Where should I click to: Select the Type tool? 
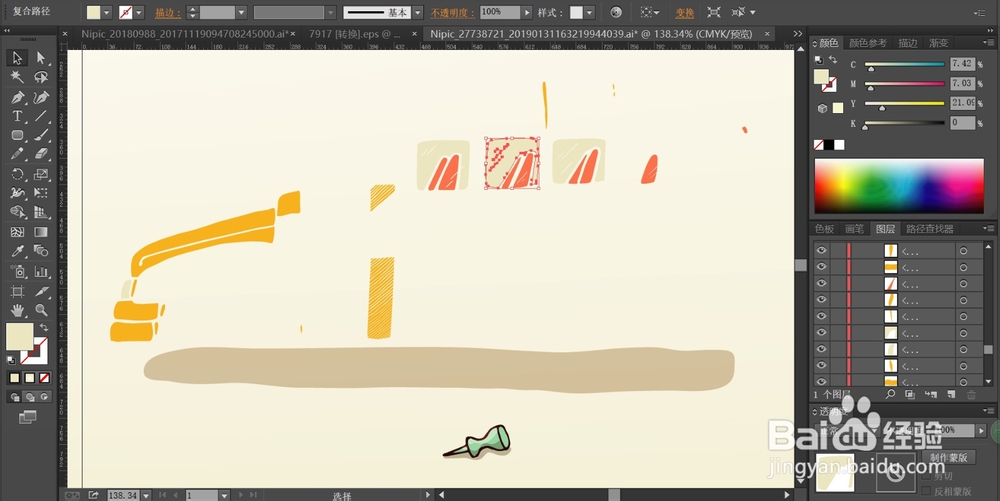[17, 116]
